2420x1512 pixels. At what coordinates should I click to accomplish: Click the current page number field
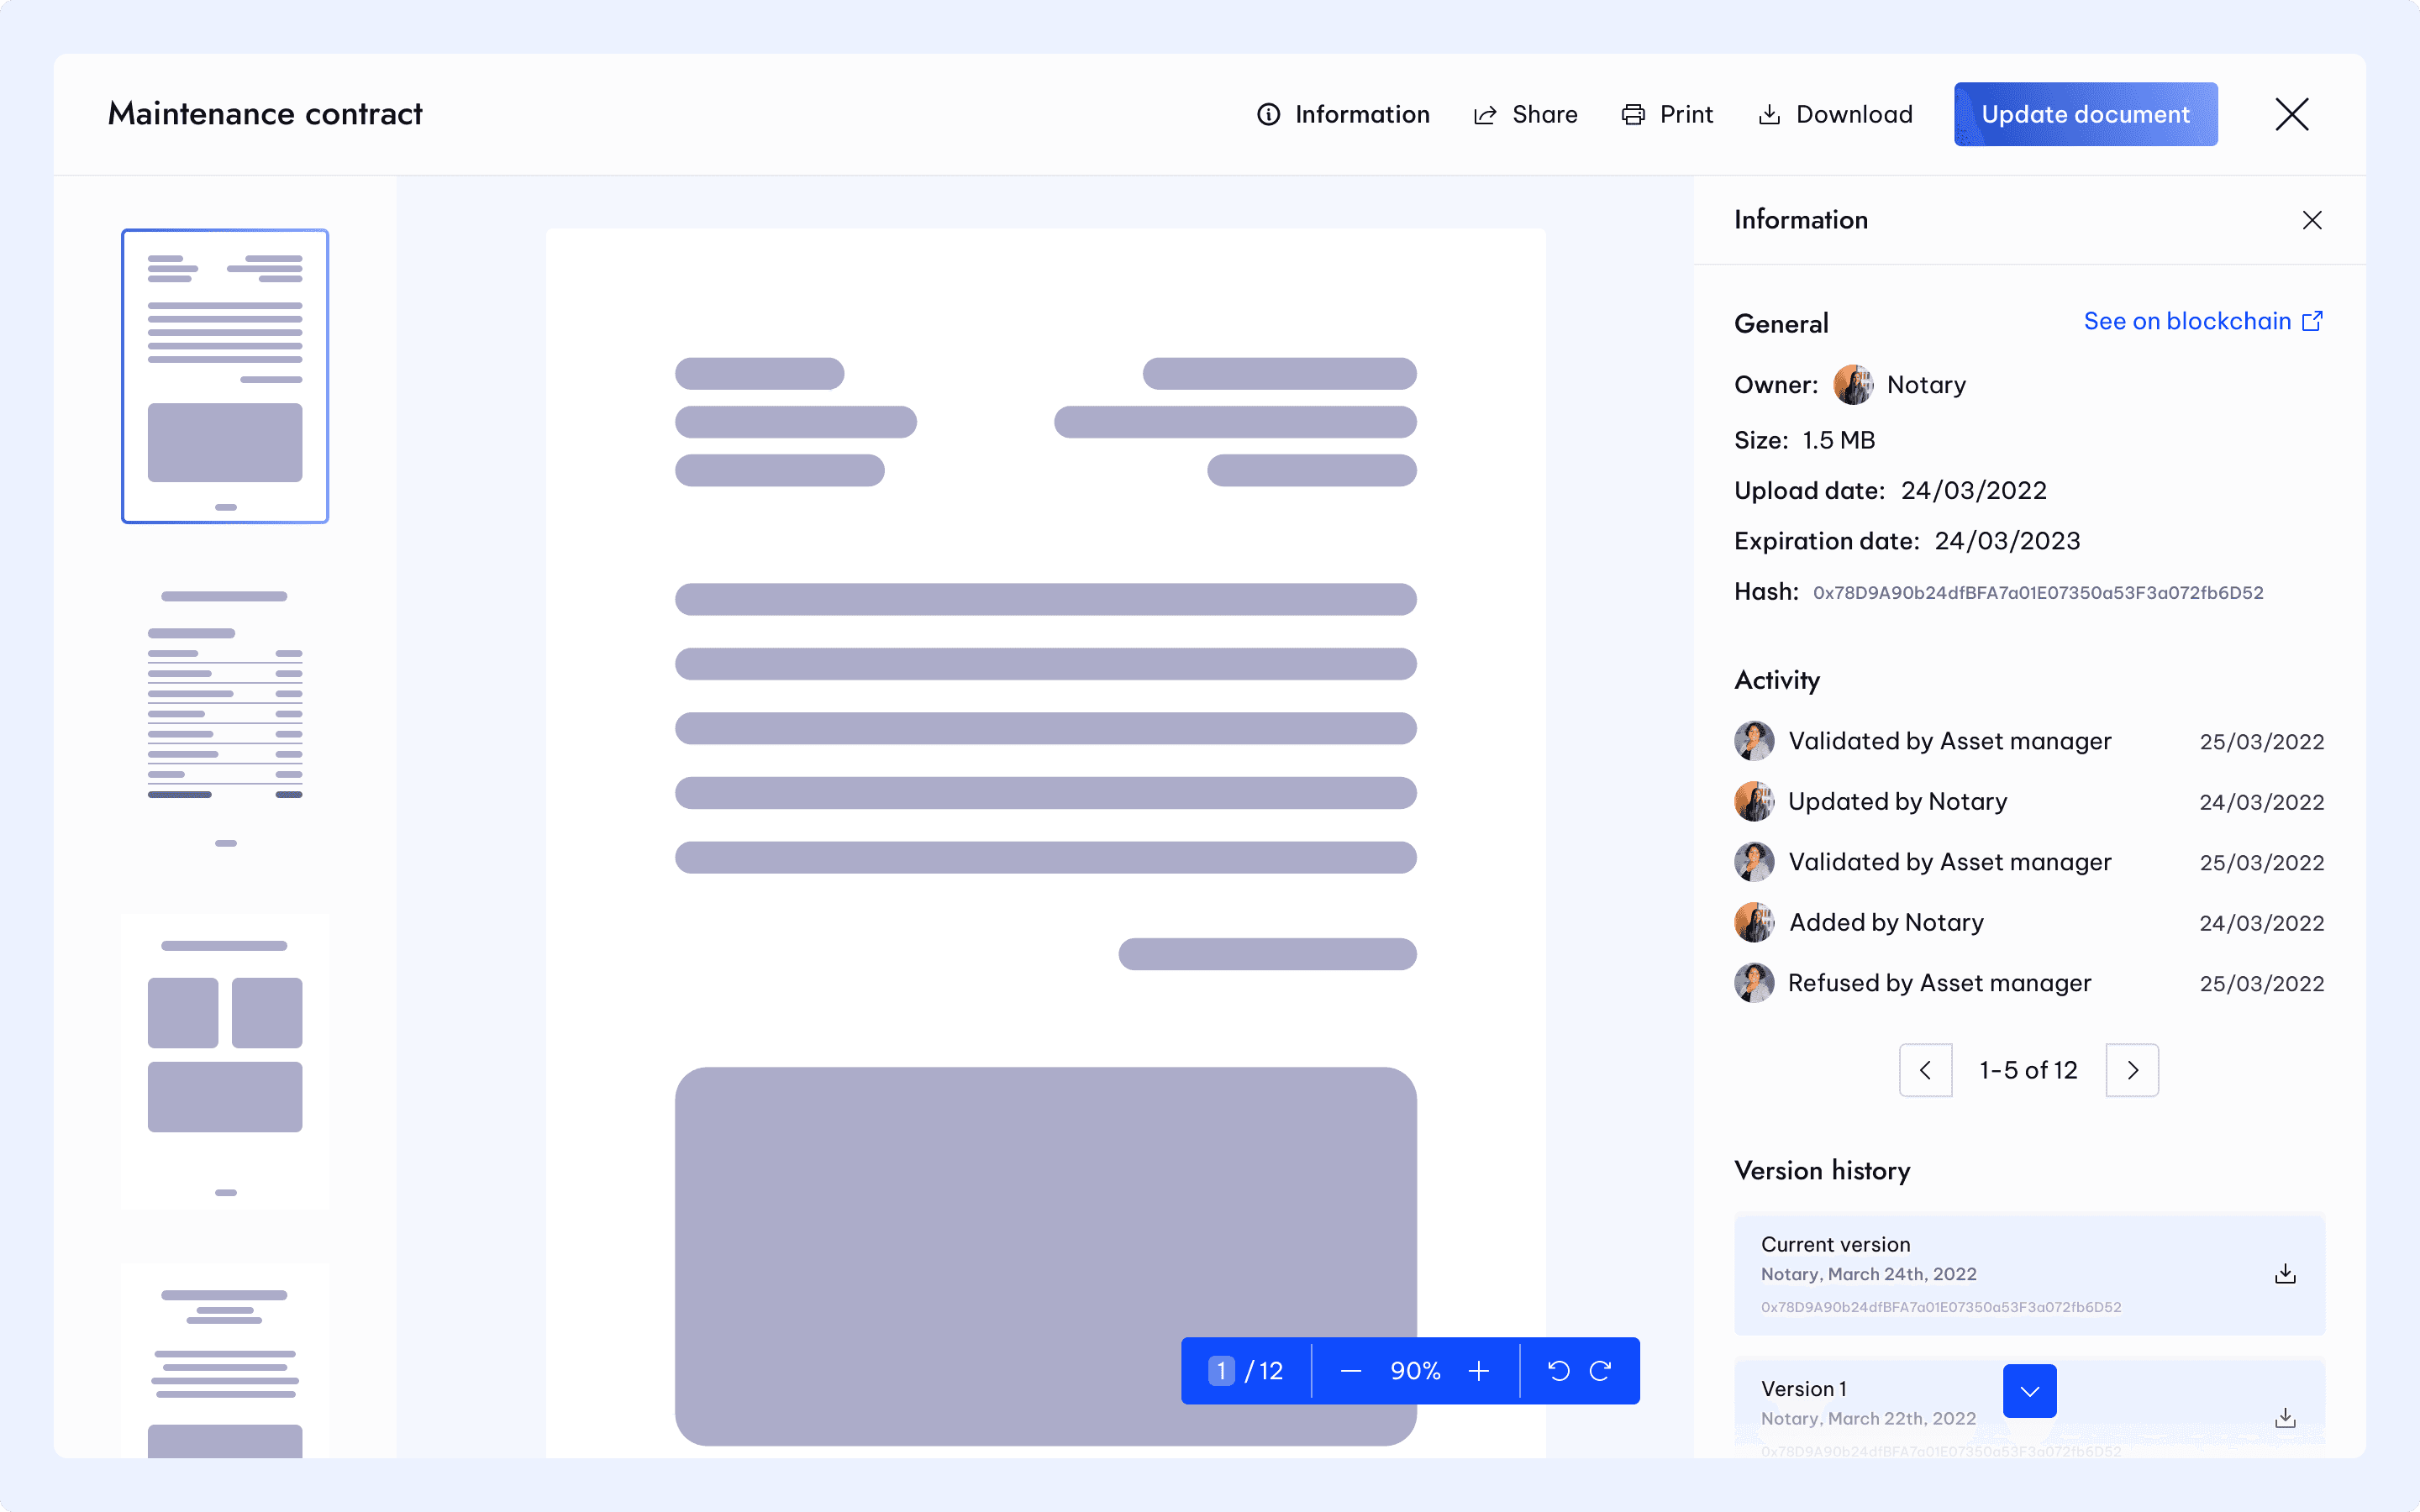pos(1221,1371)
